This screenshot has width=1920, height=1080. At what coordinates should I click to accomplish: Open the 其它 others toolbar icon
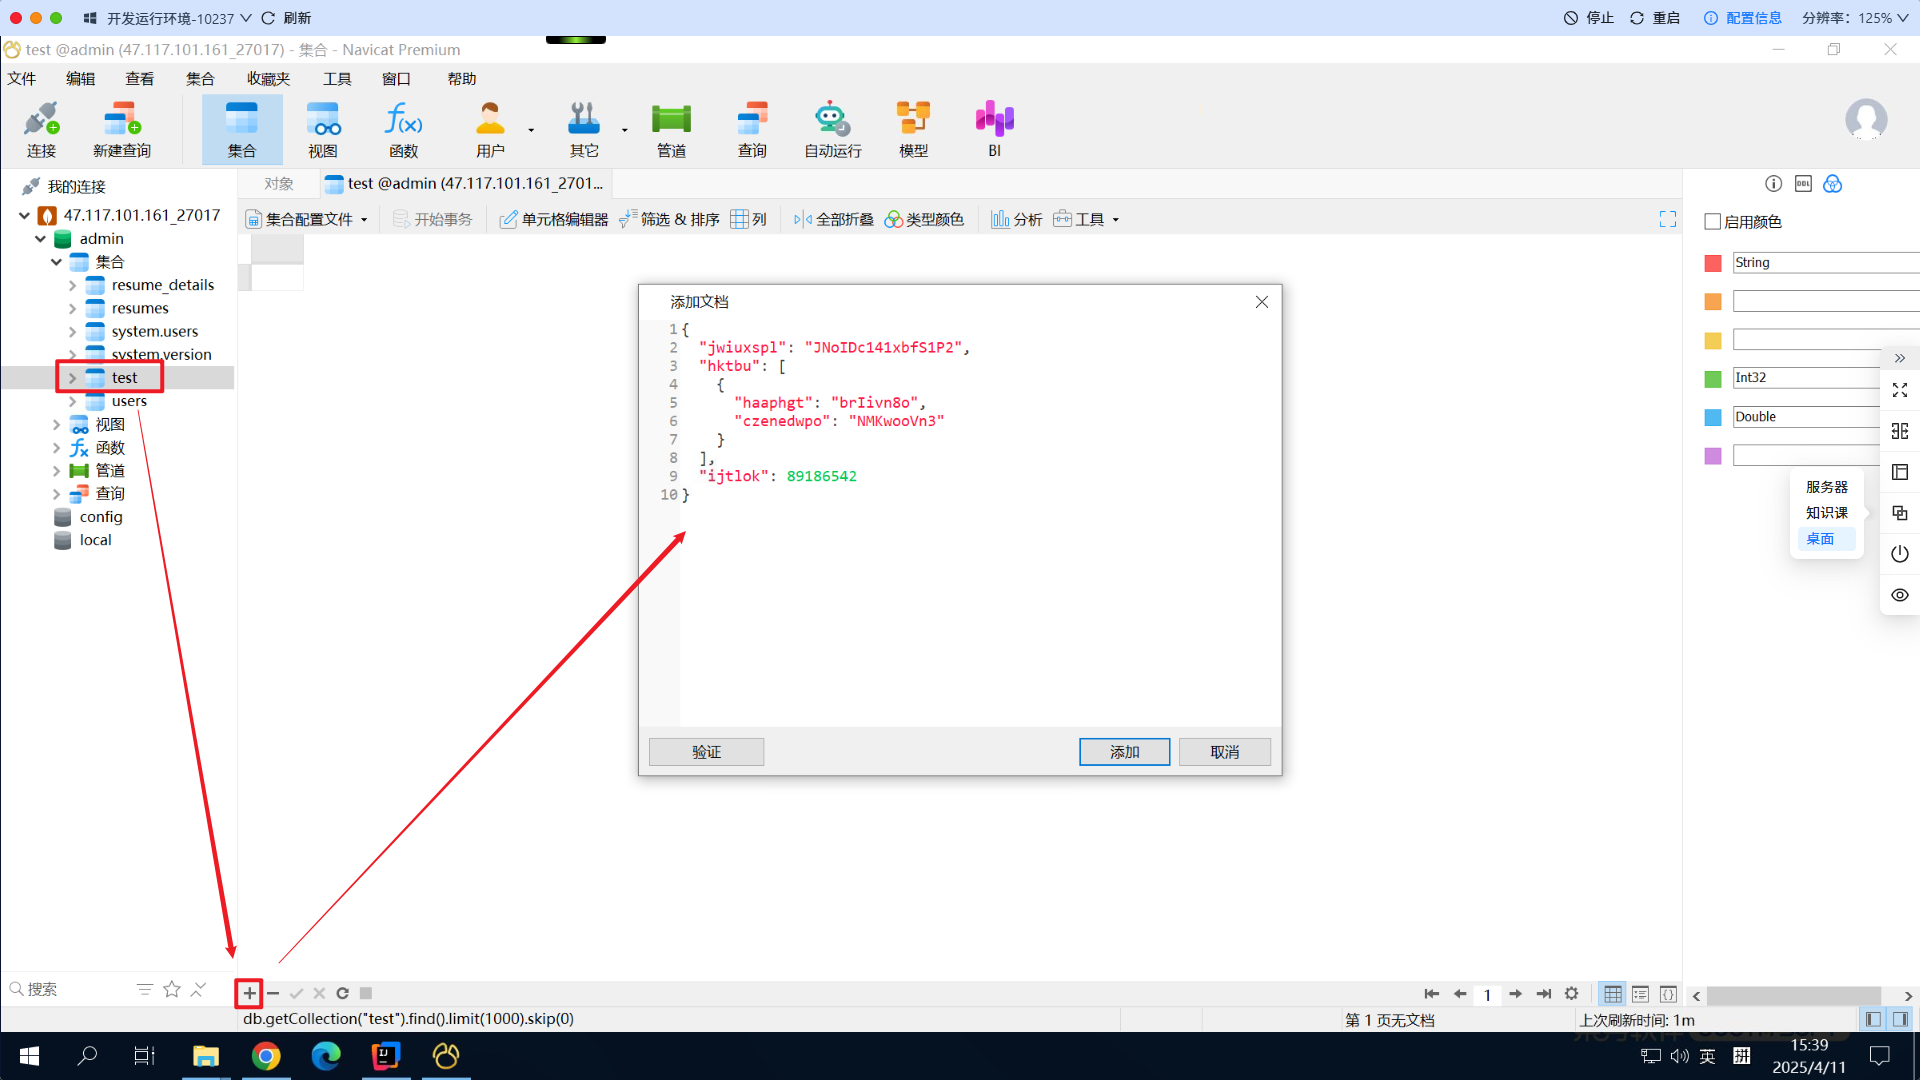point(584,130)
